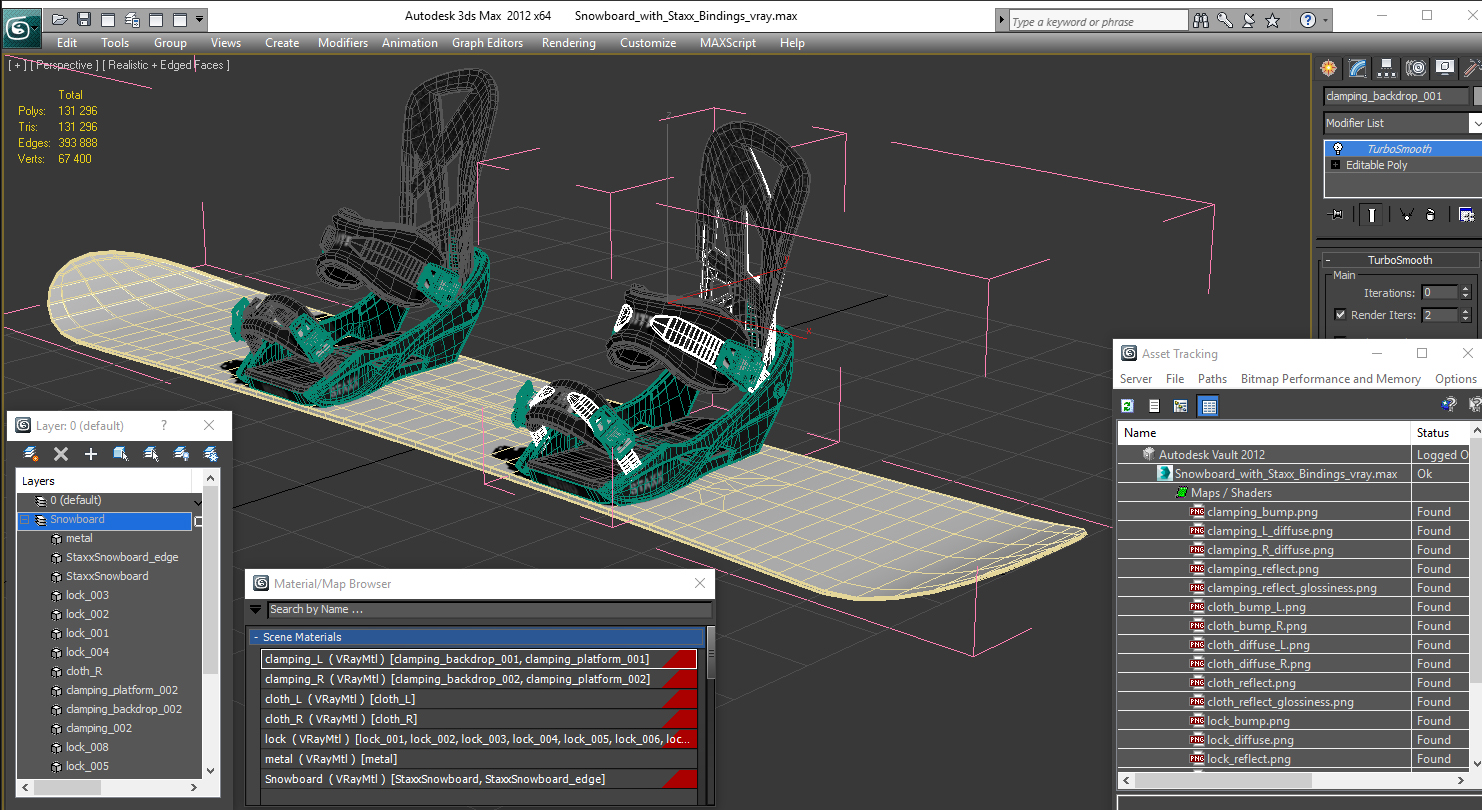
Task: Select the metal (VRayMtl) material row
Action: point(479,759)
